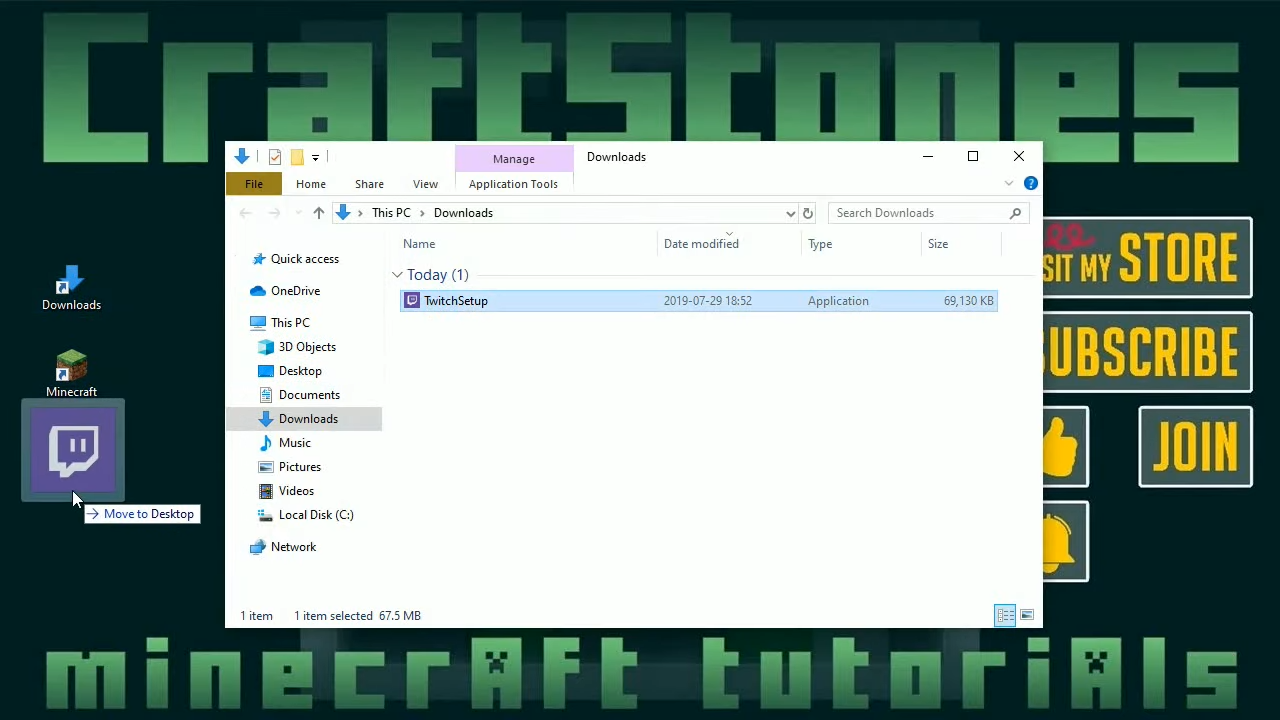This screenshot has height=720, width=1280.
Task: Expand the address bar history dropdown
Action: click(x=790, y=213)
